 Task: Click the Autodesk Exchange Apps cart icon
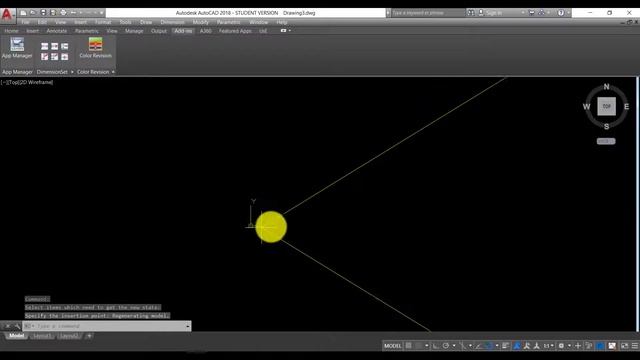pos(532,13)
